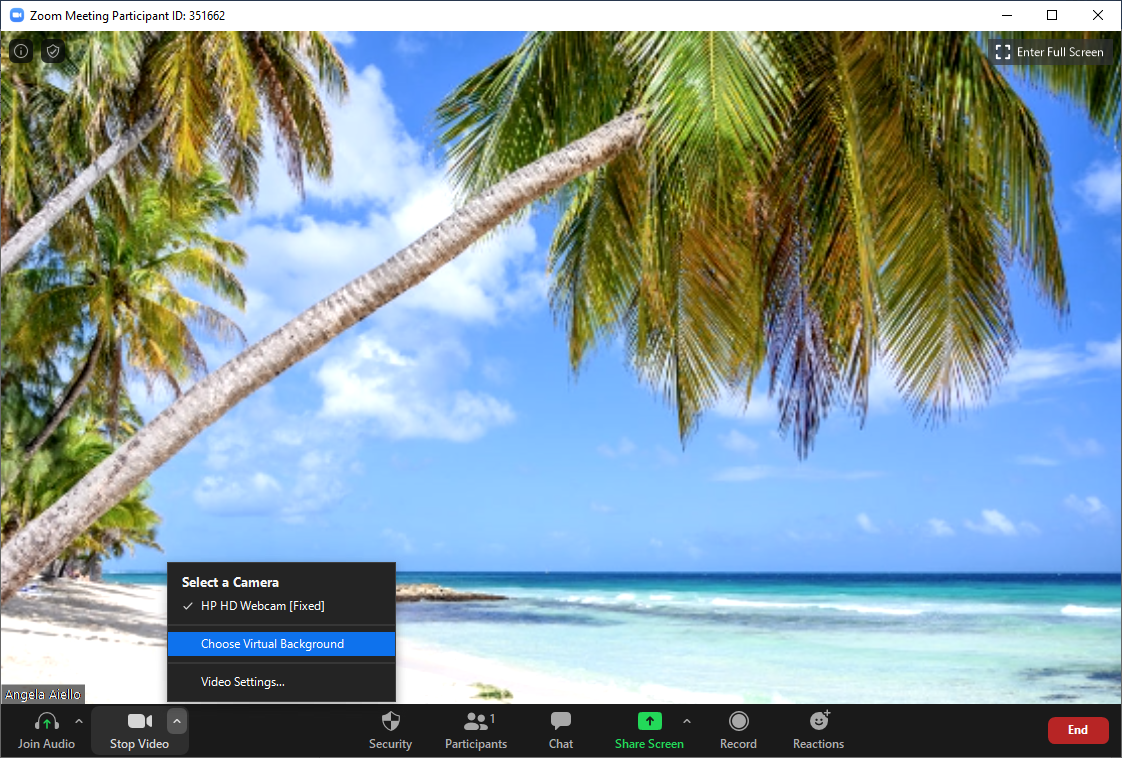This screenshot has width=1122, height=758.
Task: Collapse the video options arrow beside Stop Video
Action: pyautogui.click(x=177, y=721)
